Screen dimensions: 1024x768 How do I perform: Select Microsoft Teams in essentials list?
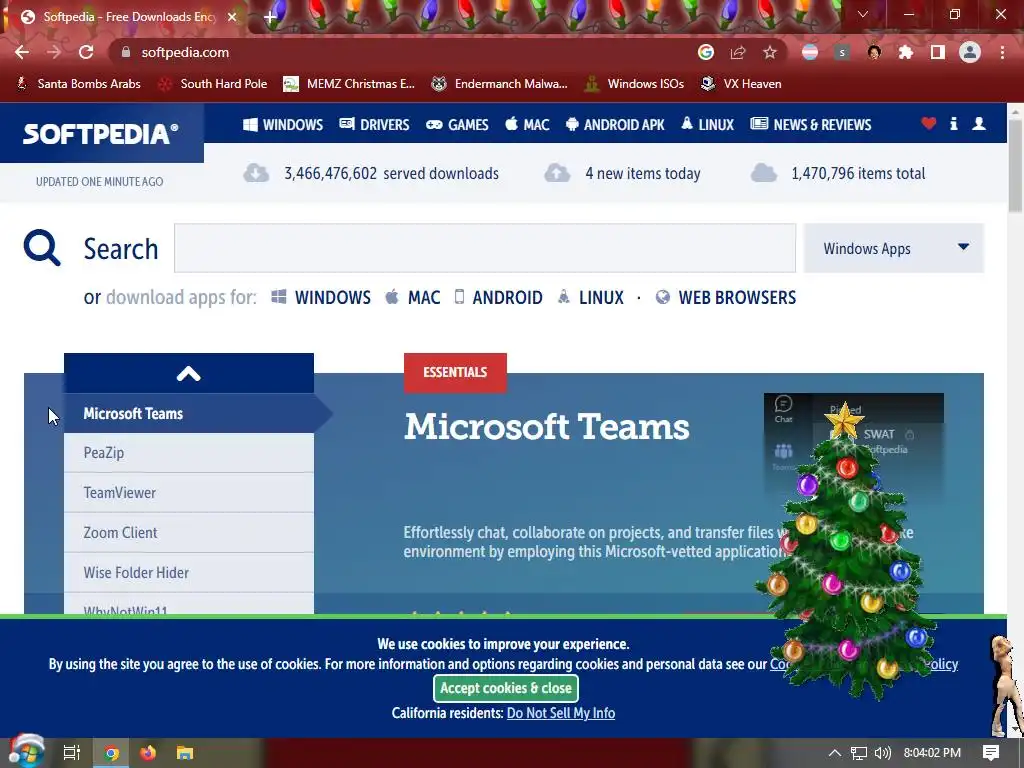(x=189, y=413)
